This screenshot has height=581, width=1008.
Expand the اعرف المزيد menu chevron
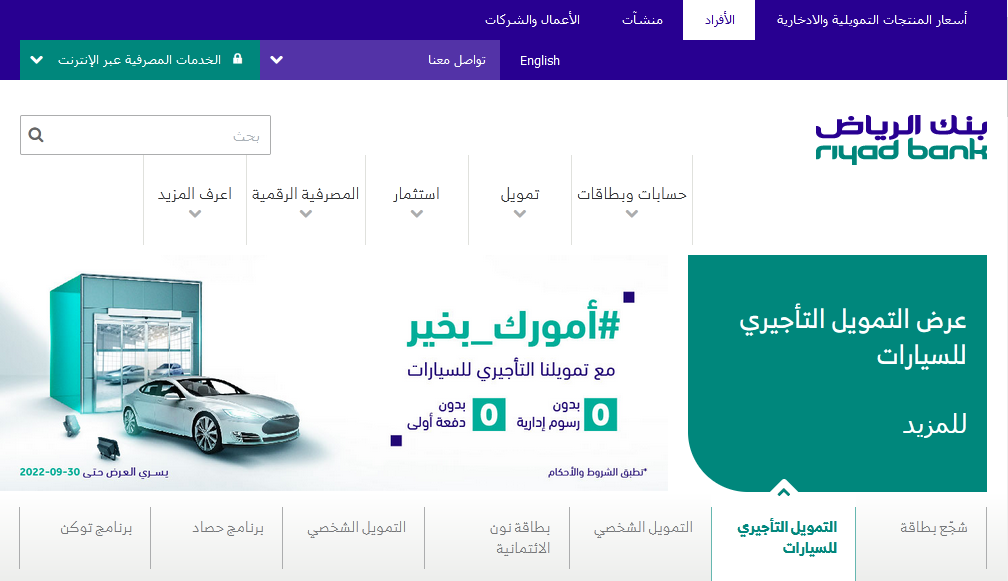(195, 214)
